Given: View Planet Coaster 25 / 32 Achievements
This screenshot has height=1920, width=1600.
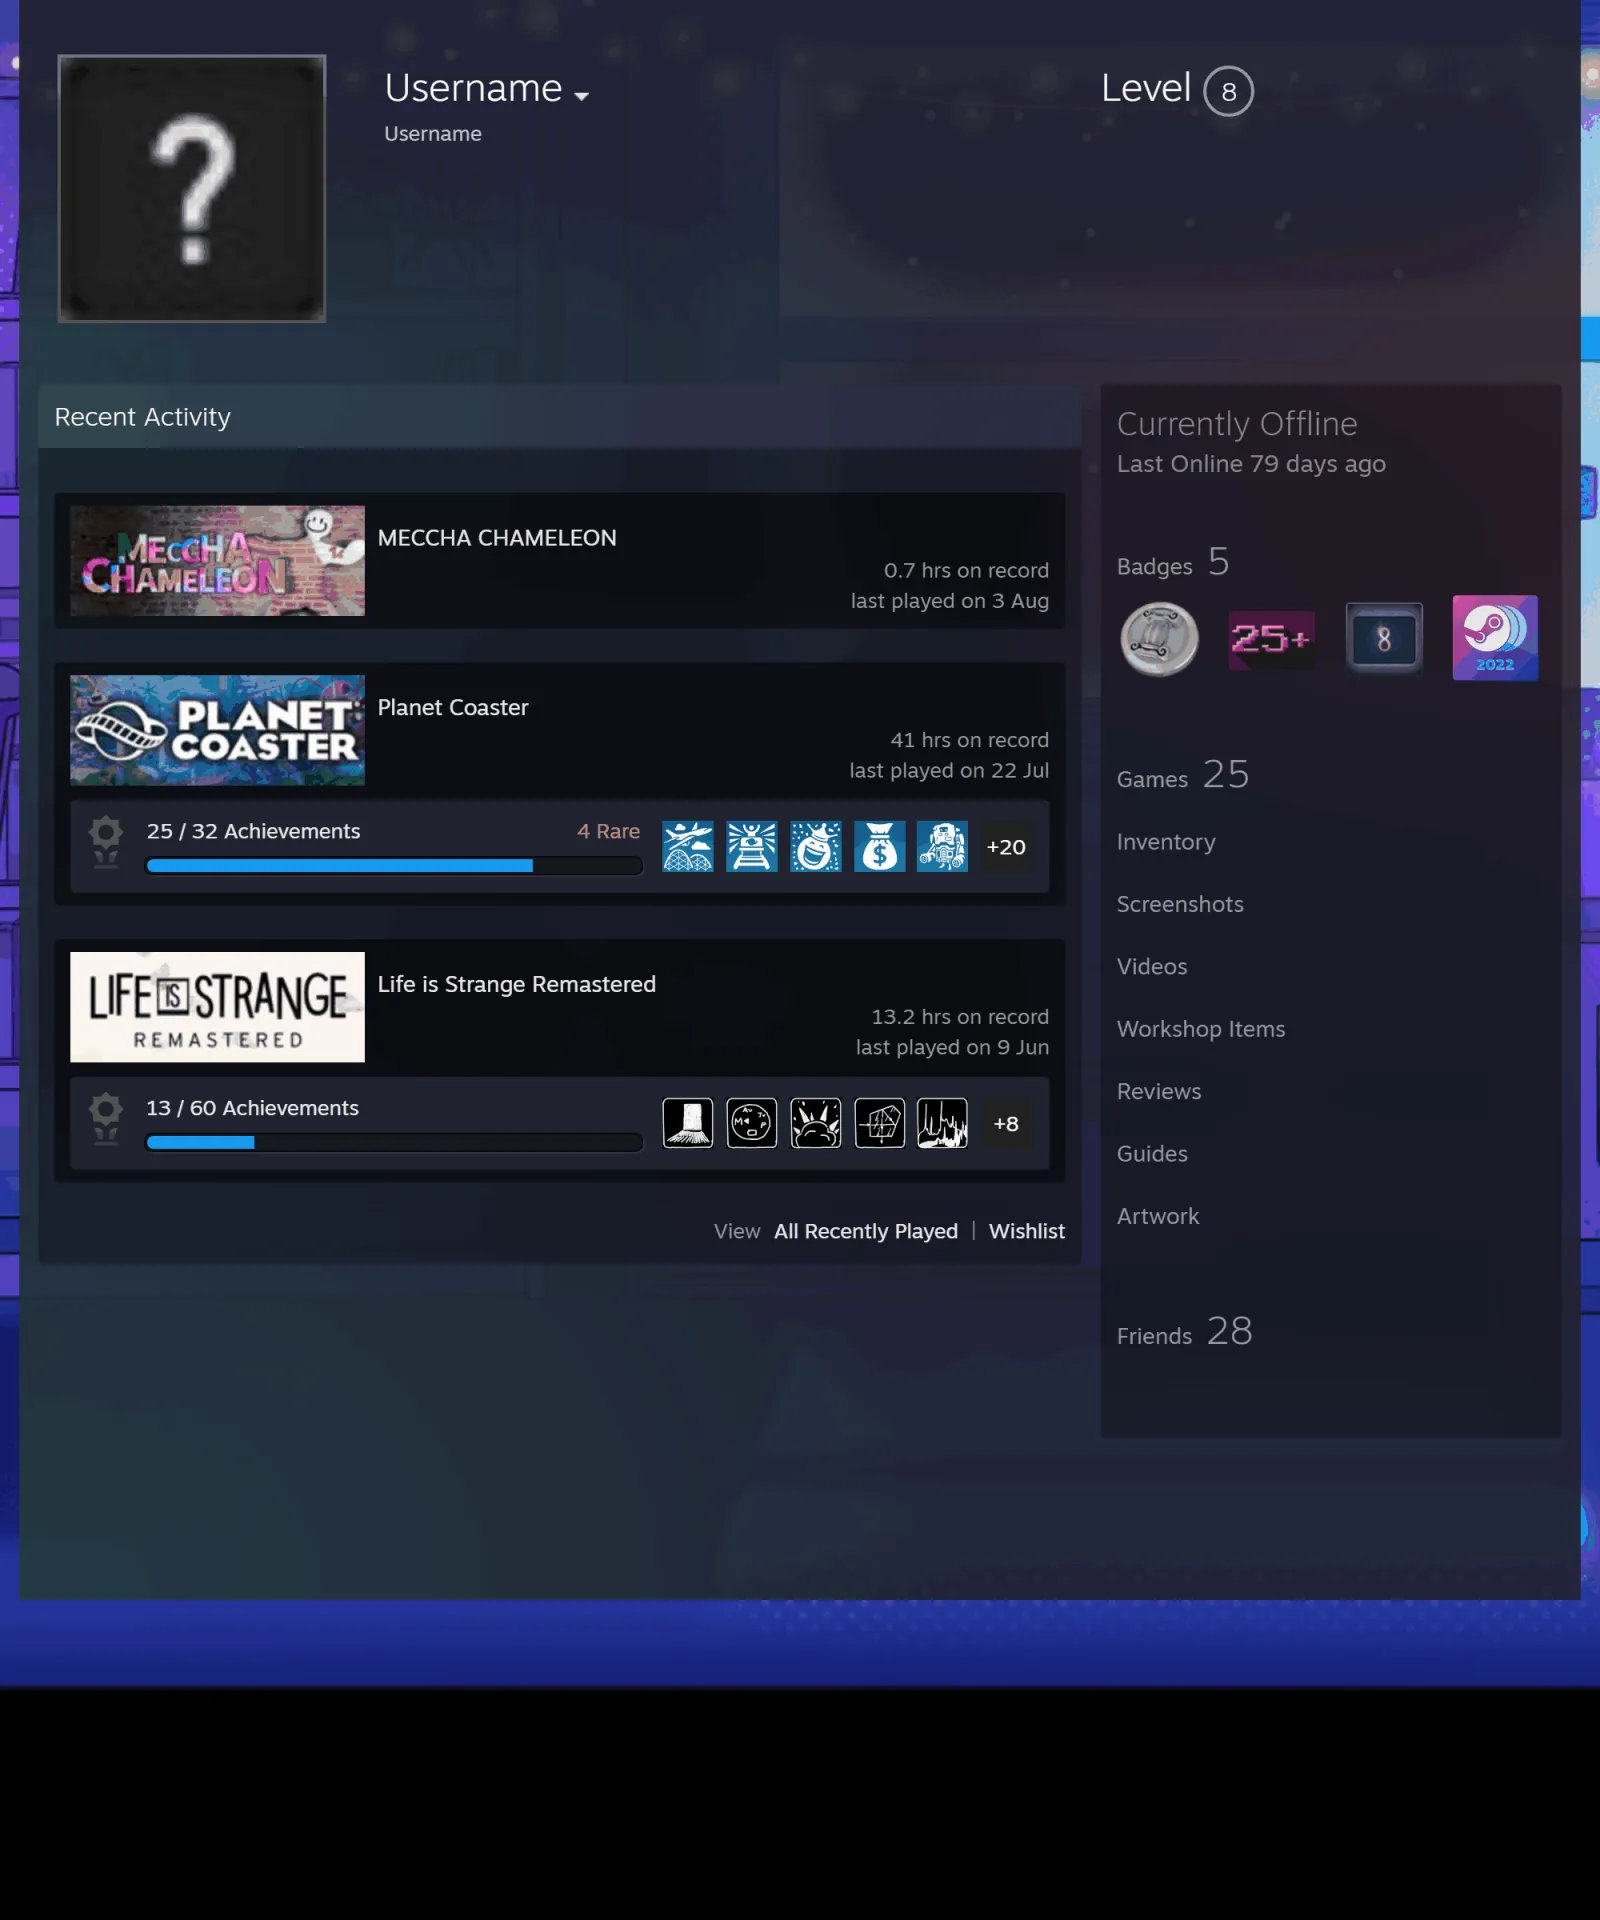Looking at the screenshot, I should [x=253, y=832].
